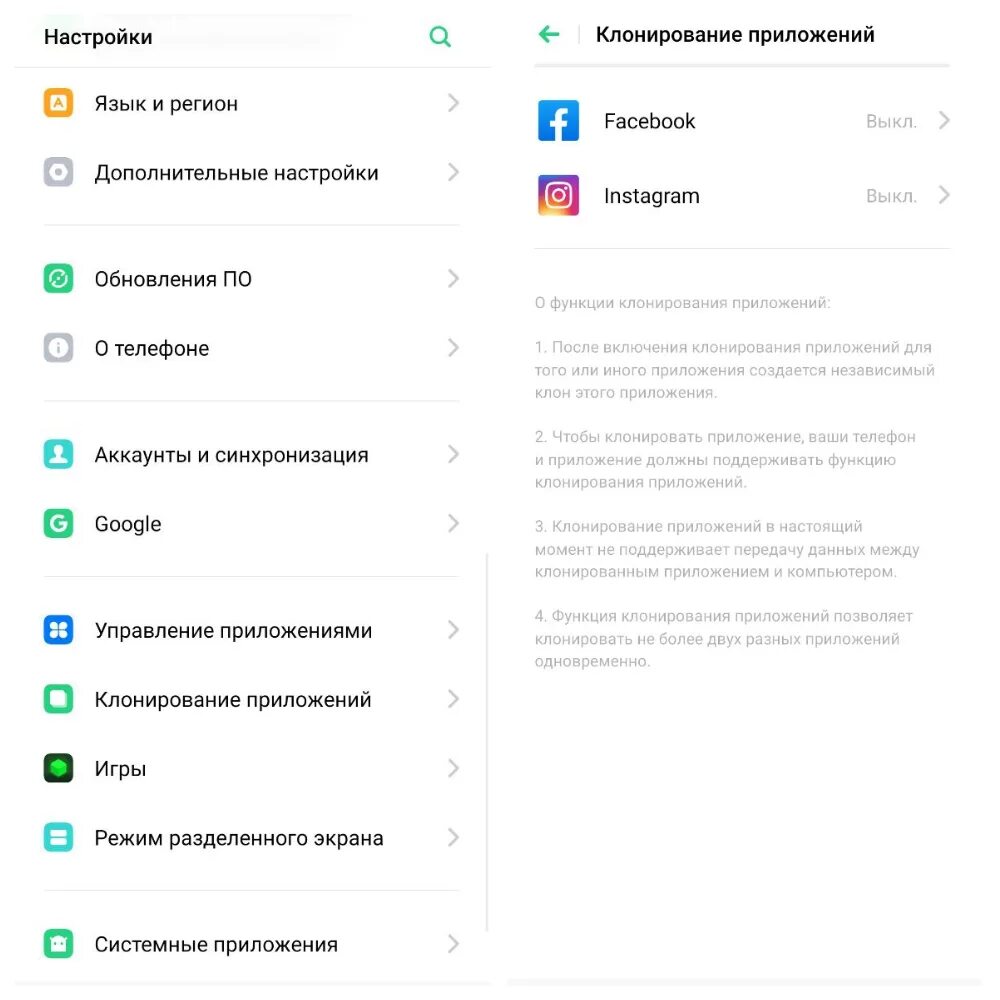The image size is (1000, 1000).
Task: Tap the dark Игры cube icon
Action: tap(58, 768)
